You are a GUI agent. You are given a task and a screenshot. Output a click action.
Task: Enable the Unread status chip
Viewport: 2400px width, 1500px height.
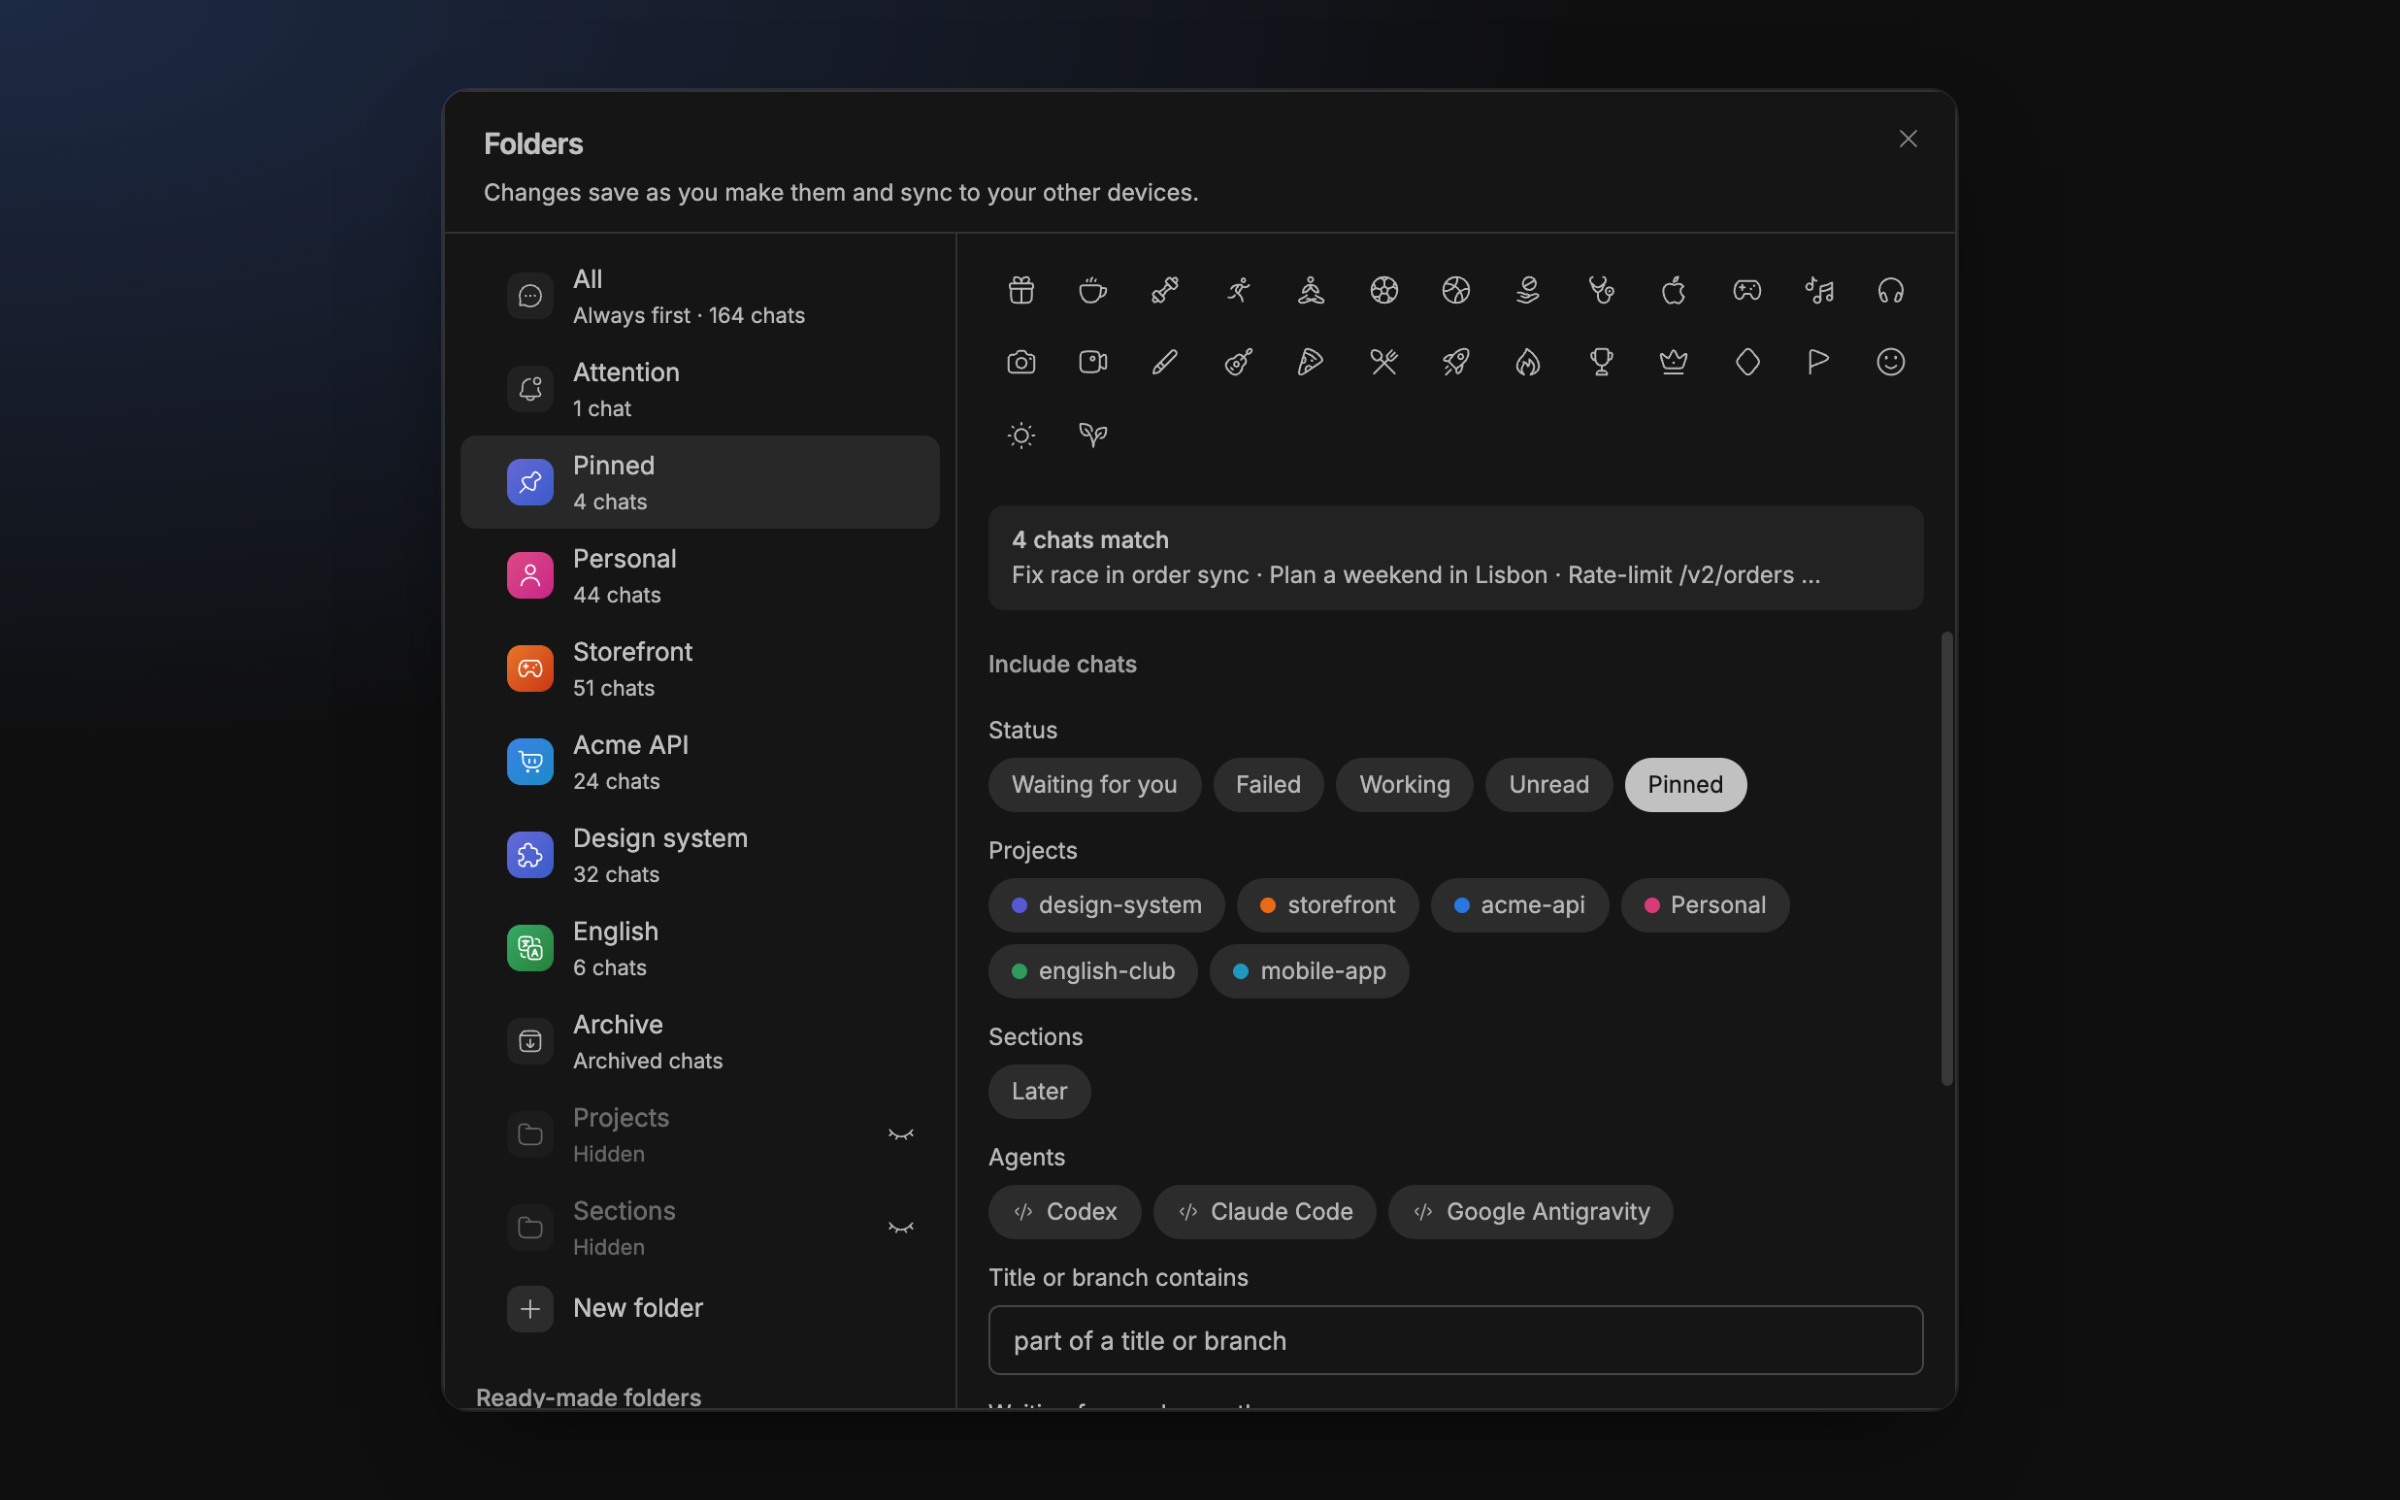[1549, 785]
